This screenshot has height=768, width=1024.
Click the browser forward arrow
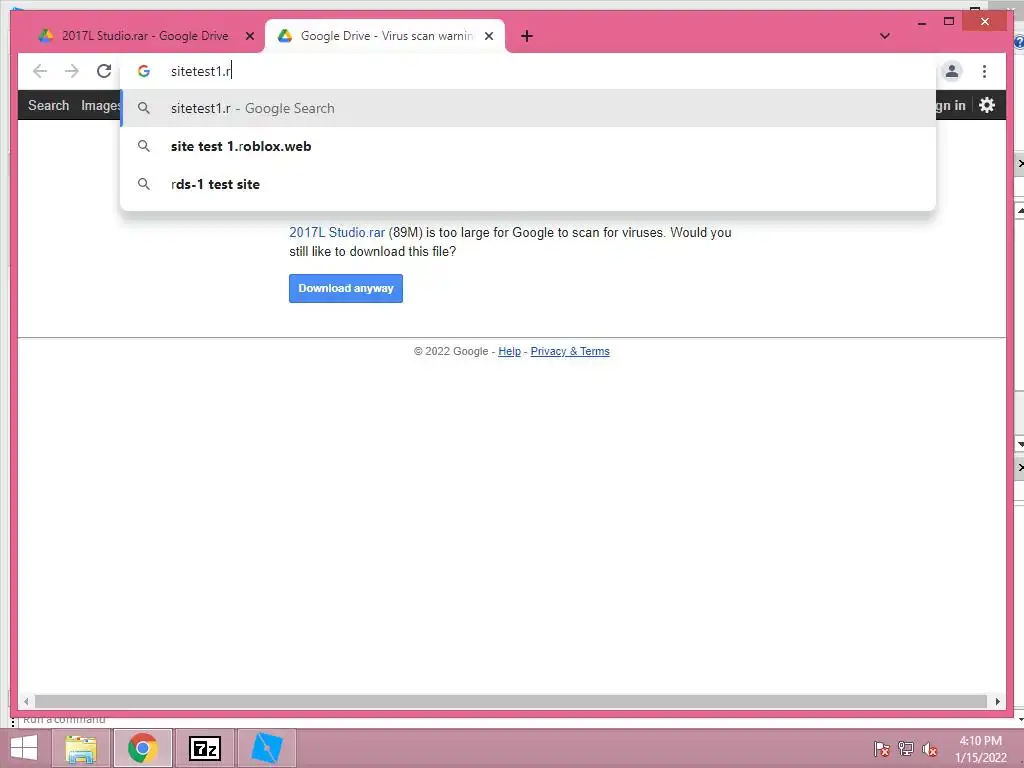[x=72, y=71]
